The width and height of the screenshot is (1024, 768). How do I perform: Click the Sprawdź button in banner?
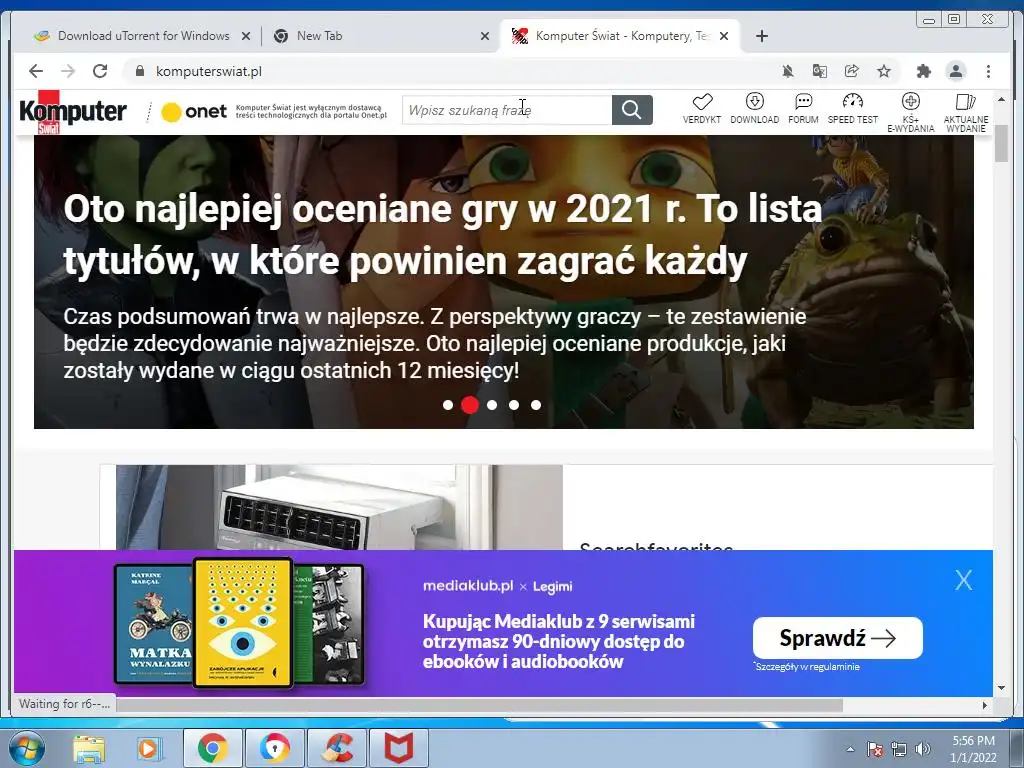tap(838, 638)
